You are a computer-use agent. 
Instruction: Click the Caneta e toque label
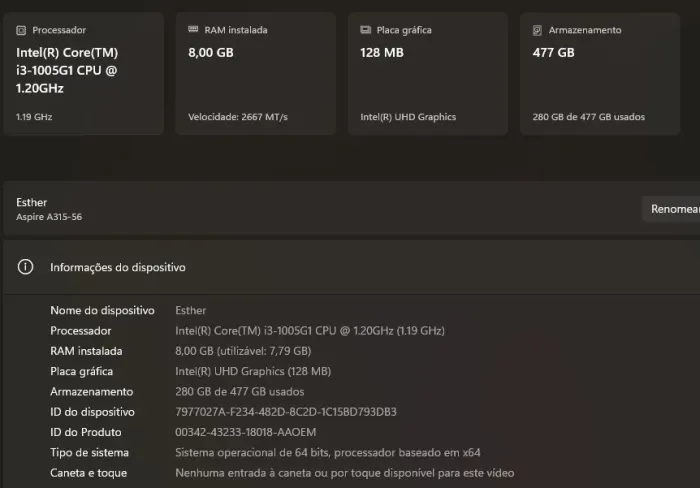88,473
